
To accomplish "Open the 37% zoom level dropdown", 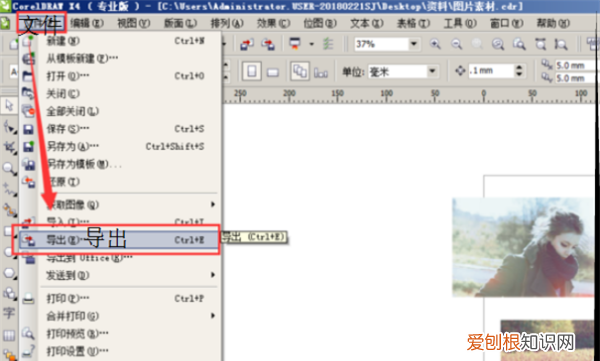I will click(x=414, y=44).
